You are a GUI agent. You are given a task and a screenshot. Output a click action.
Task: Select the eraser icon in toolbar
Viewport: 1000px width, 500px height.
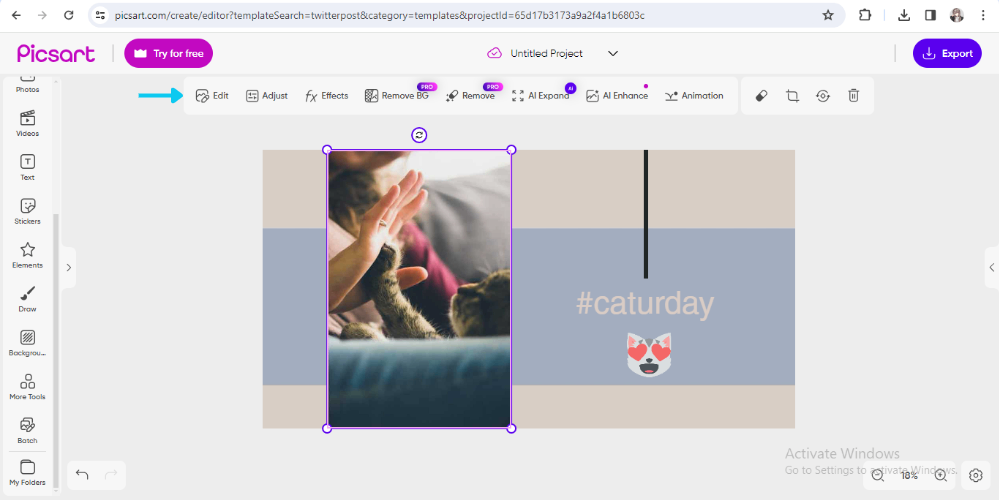pos(761,96)
